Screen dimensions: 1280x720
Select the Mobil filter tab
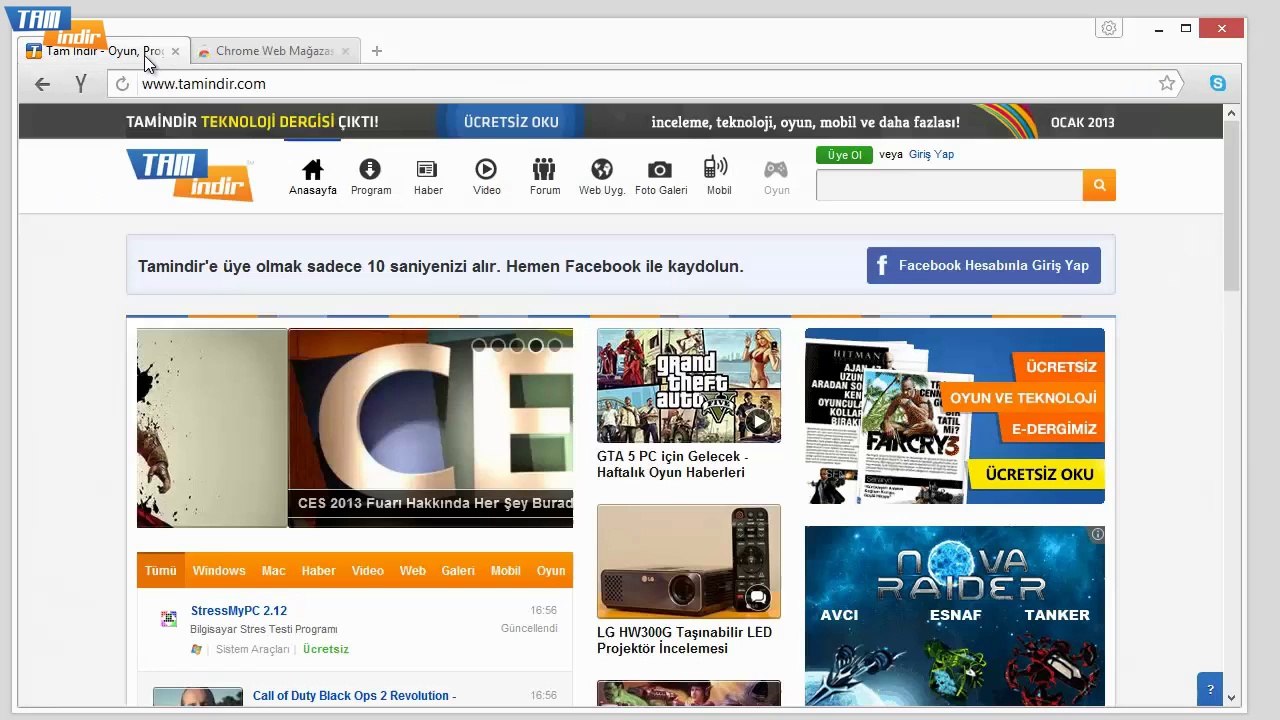click(506, 571)
